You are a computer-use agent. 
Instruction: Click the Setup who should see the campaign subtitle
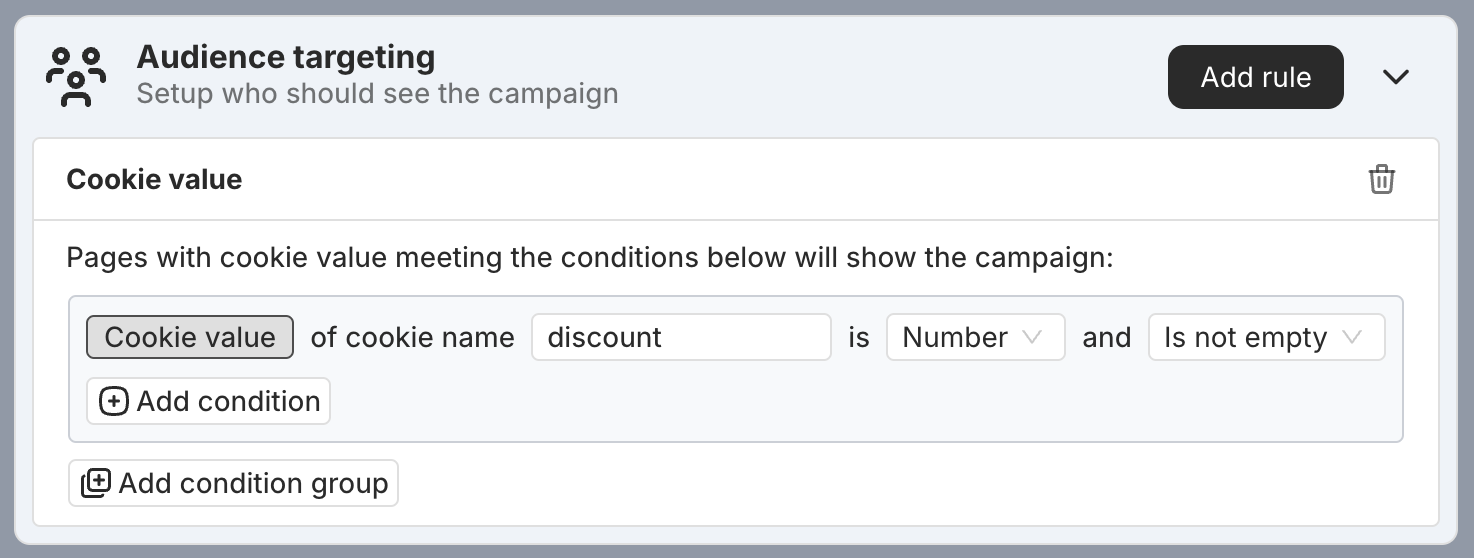point(377,94)
